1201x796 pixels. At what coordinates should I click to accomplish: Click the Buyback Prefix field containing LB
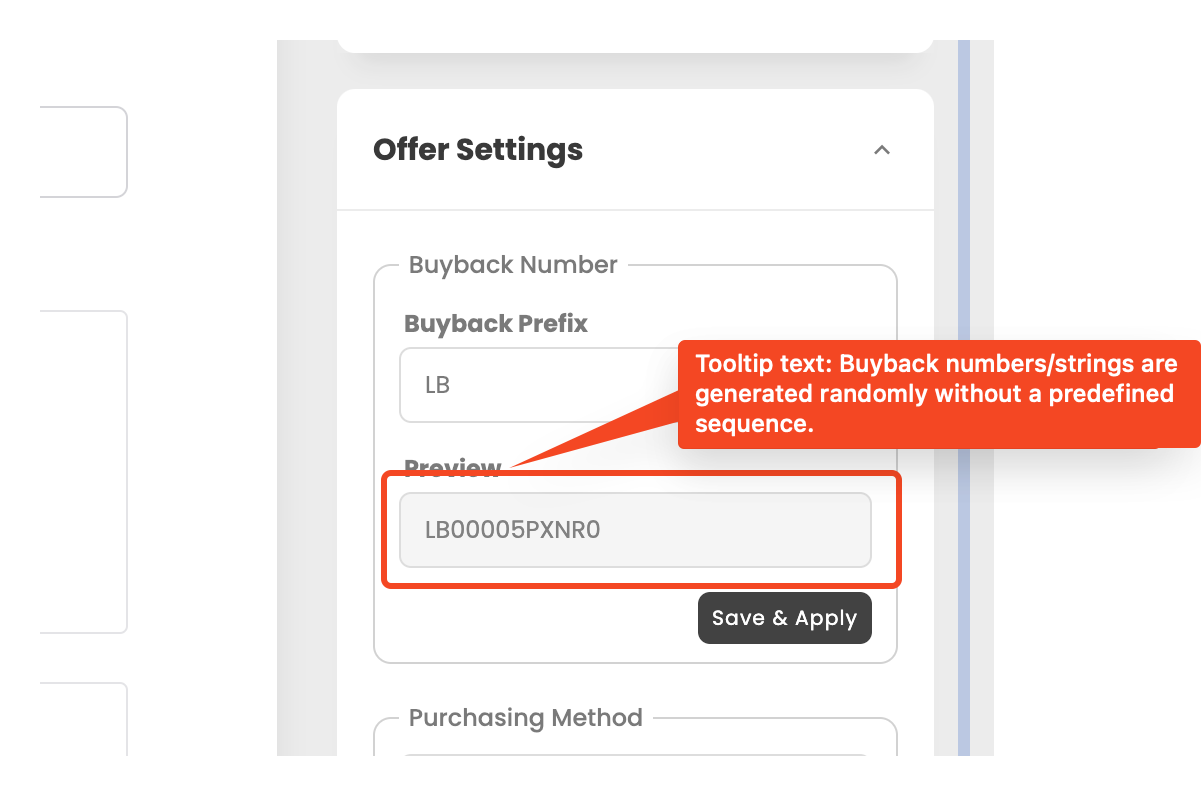click(x=538, y=385)
